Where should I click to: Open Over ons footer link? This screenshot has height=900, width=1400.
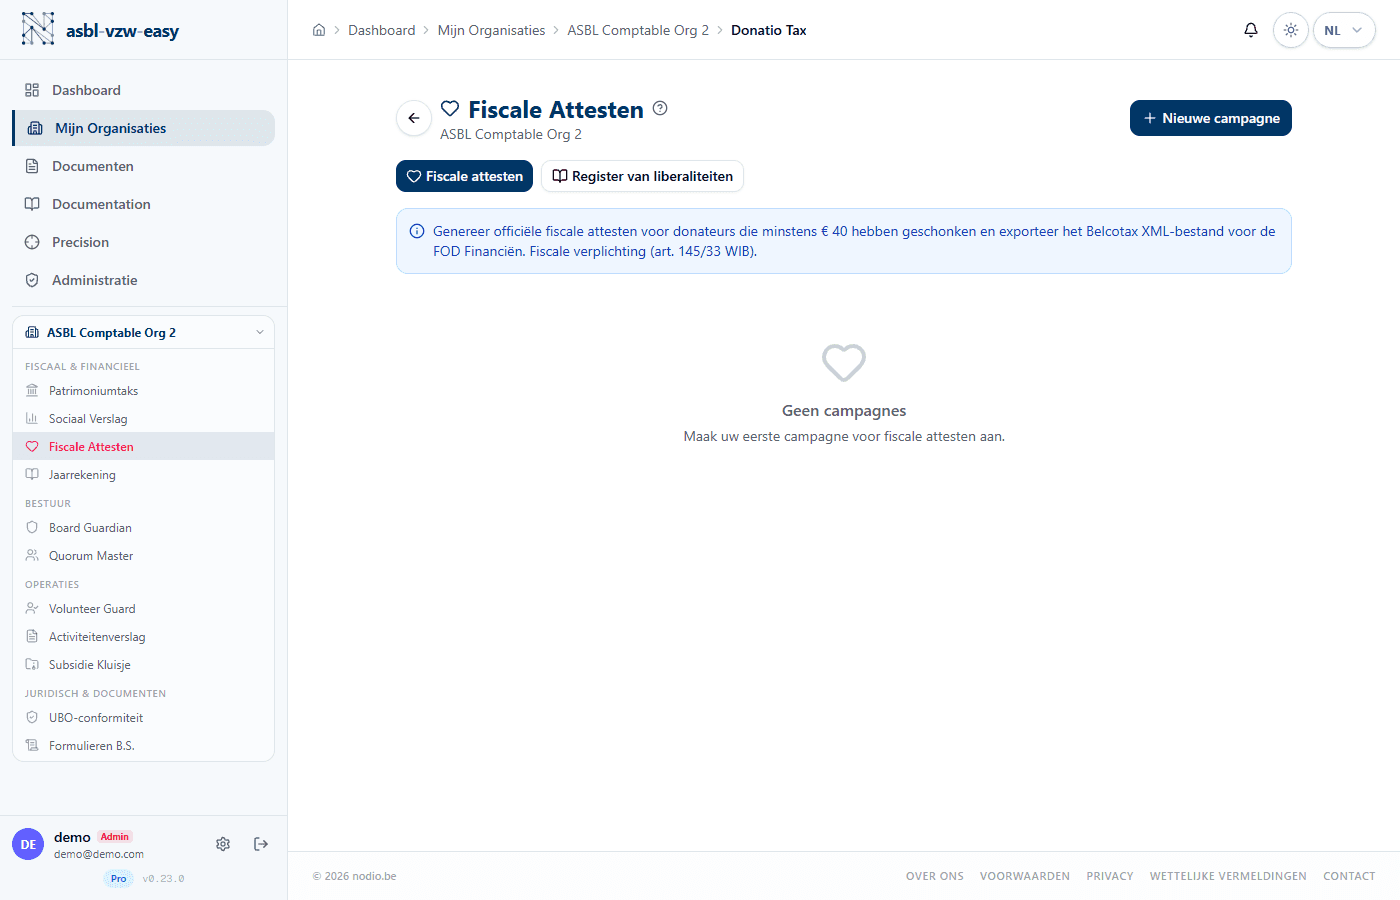(x=935, y=876)
